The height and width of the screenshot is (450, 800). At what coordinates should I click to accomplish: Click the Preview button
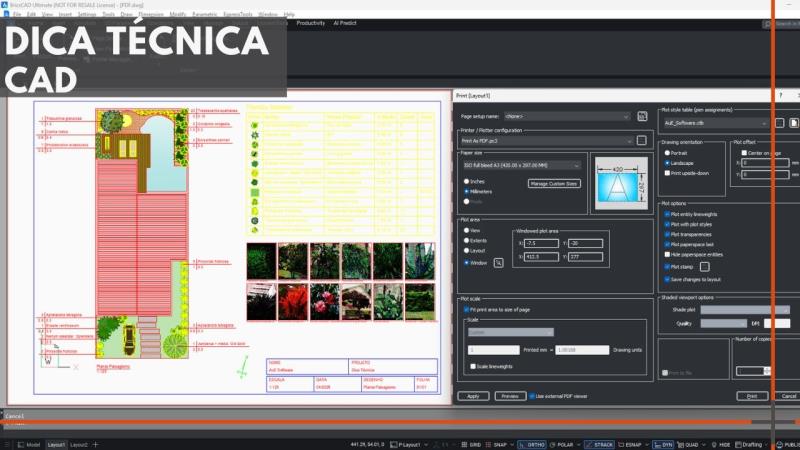pos(510,396)
